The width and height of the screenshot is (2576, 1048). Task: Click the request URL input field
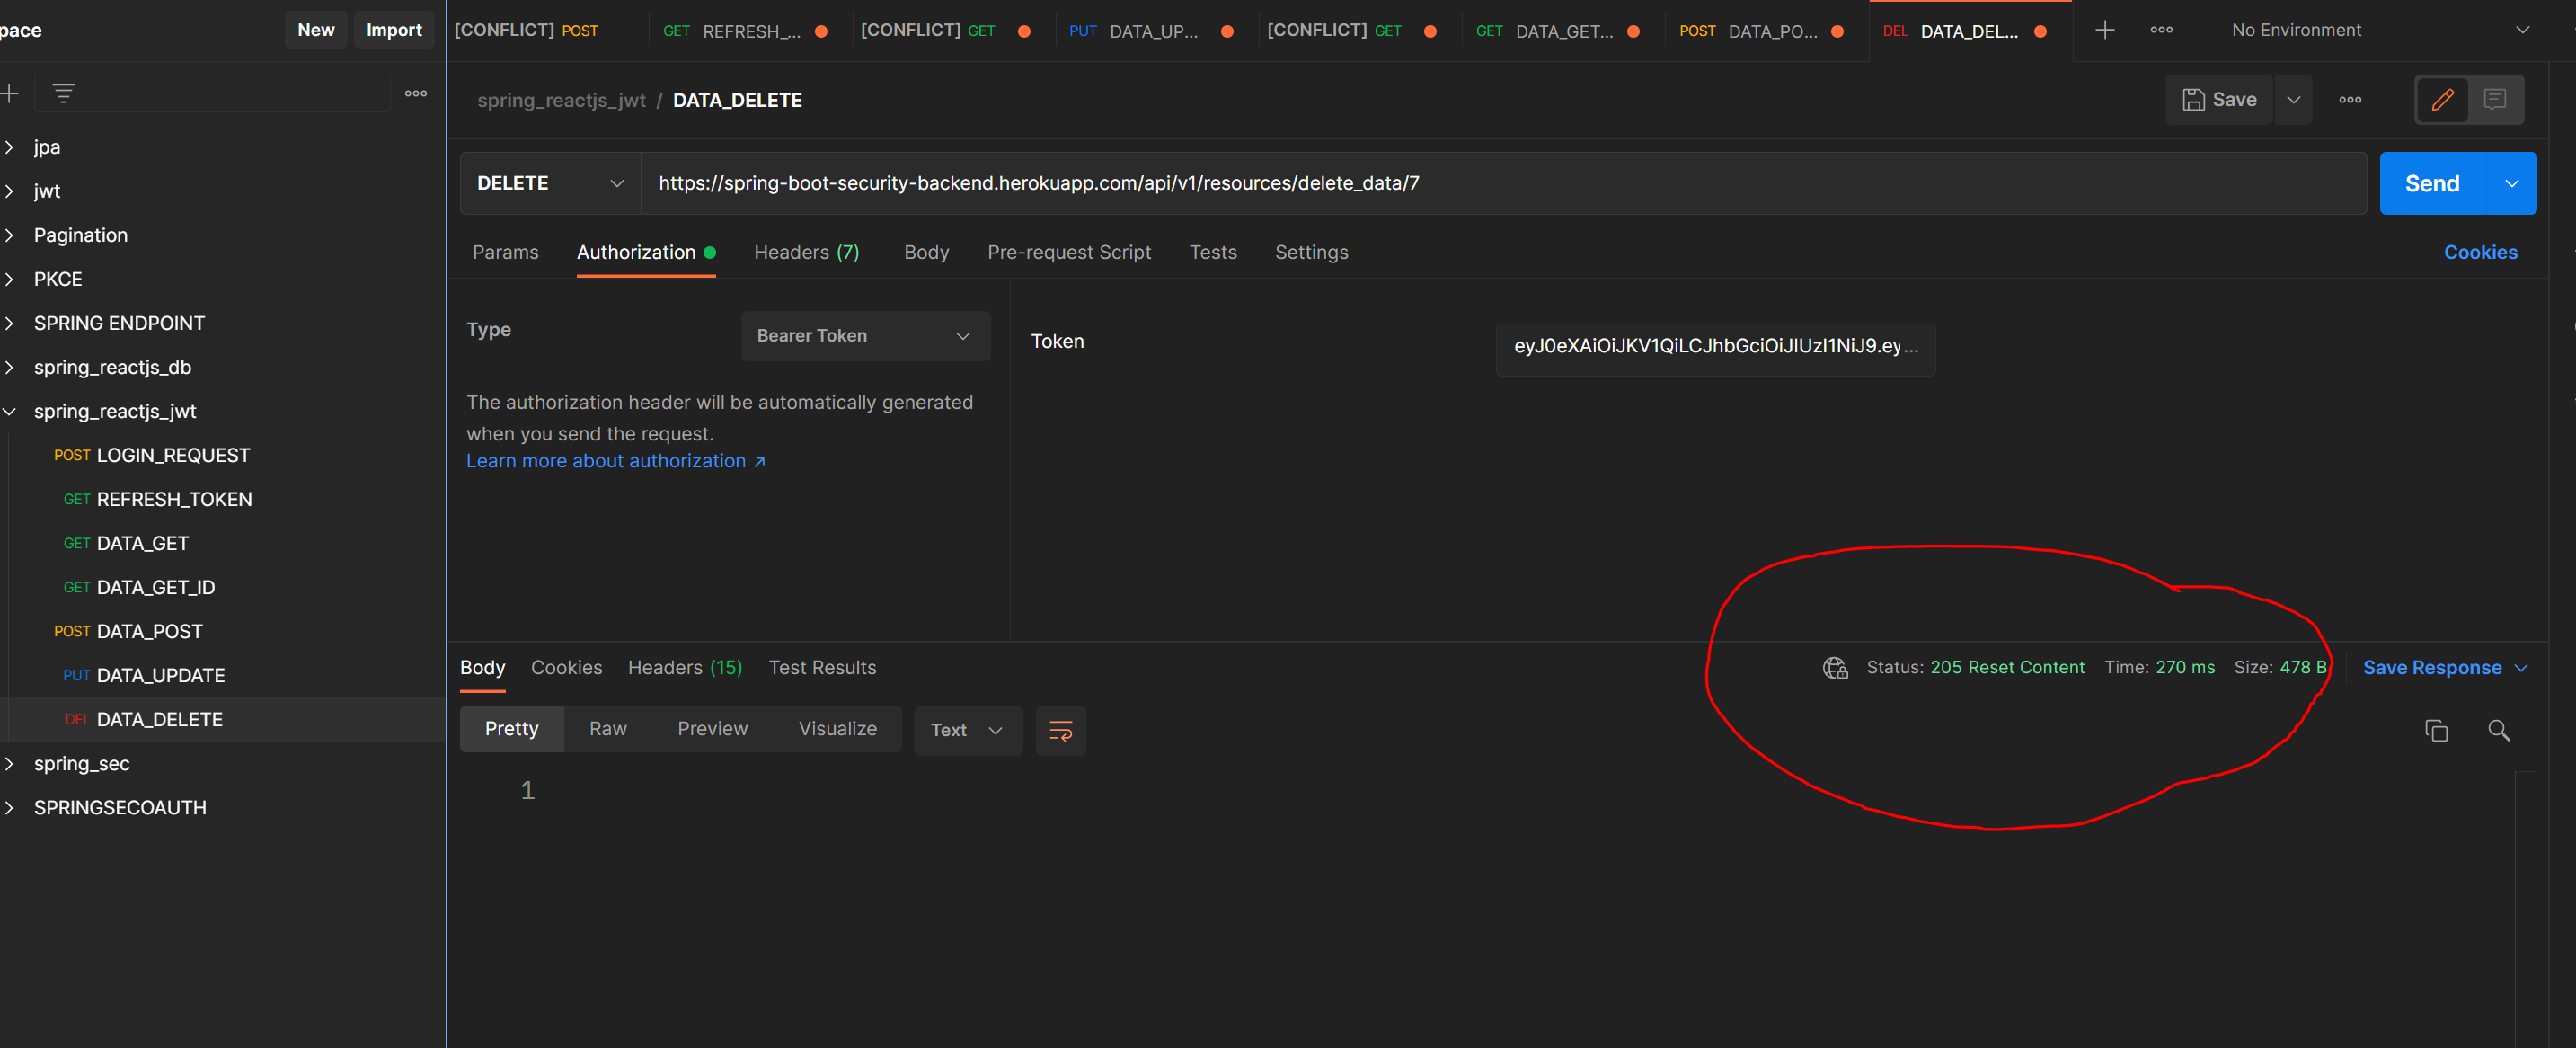[1503, 183]
